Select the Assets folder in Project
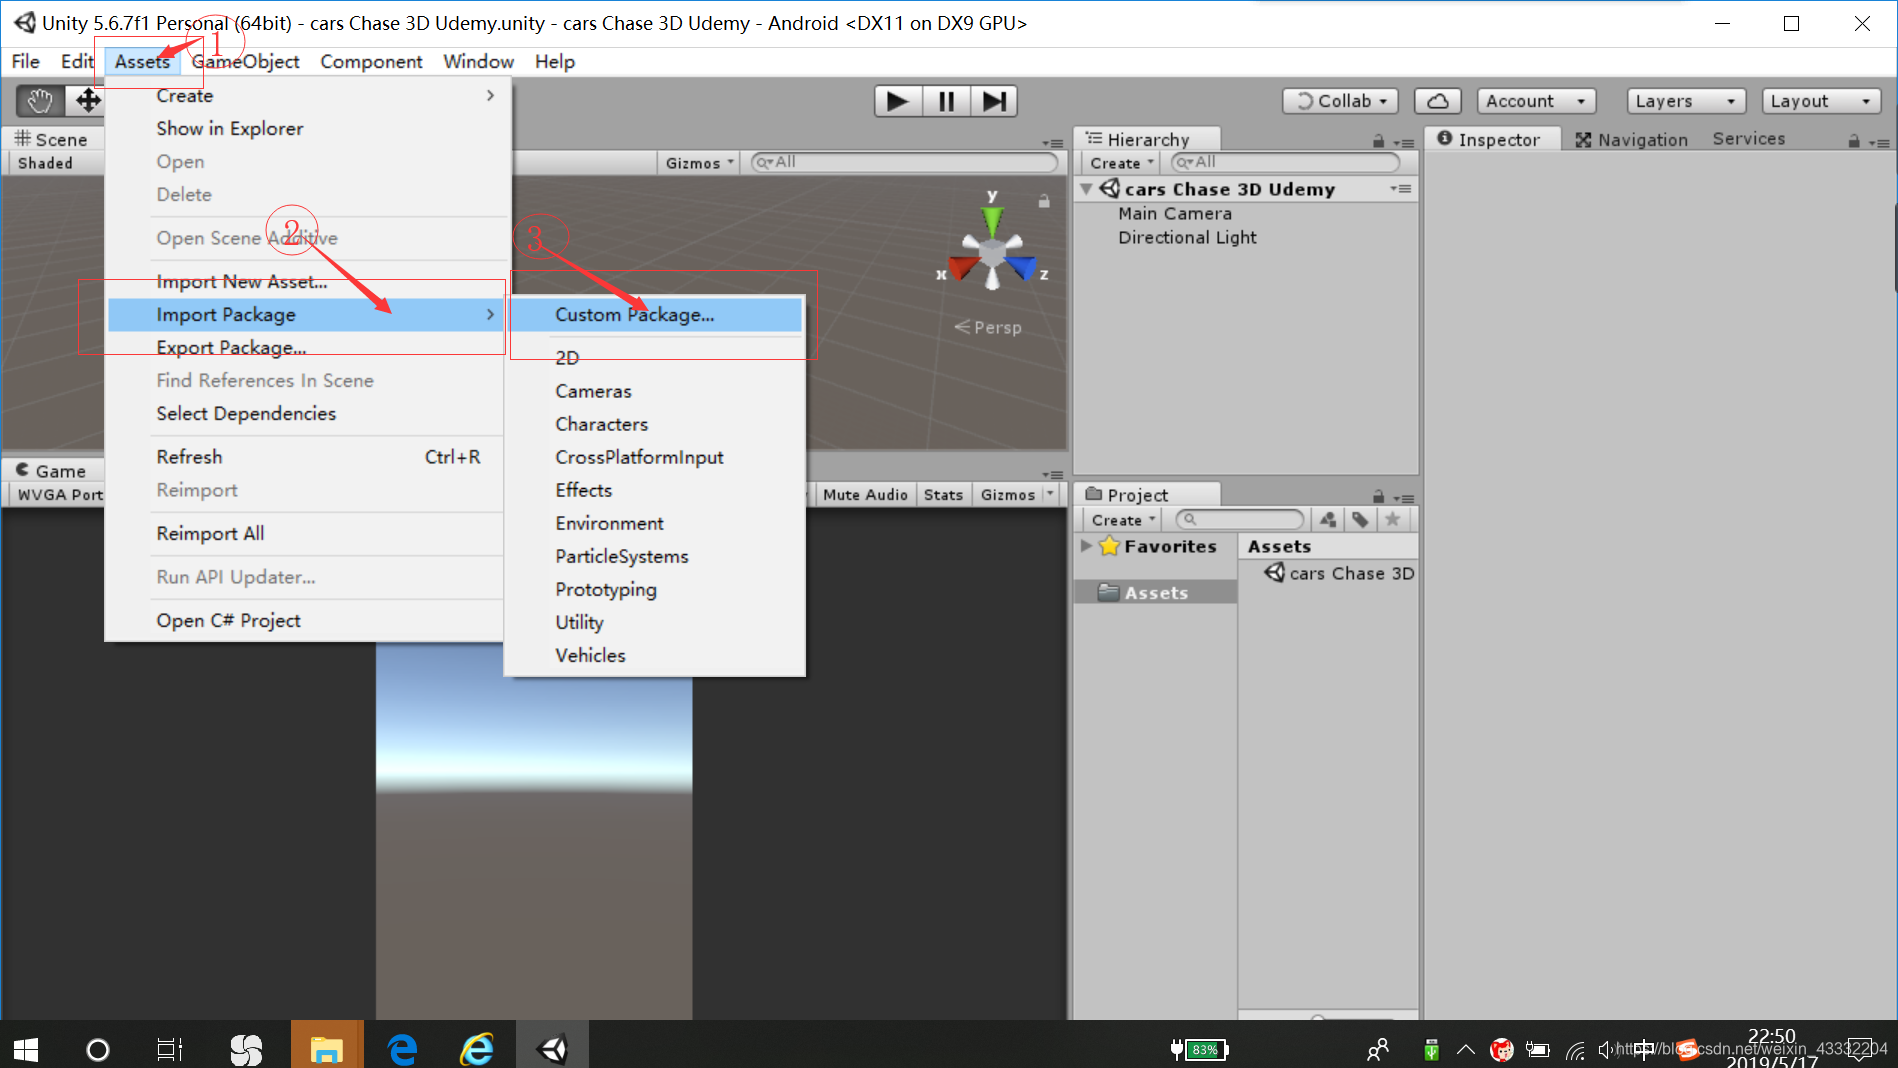 click(1156, 593)
